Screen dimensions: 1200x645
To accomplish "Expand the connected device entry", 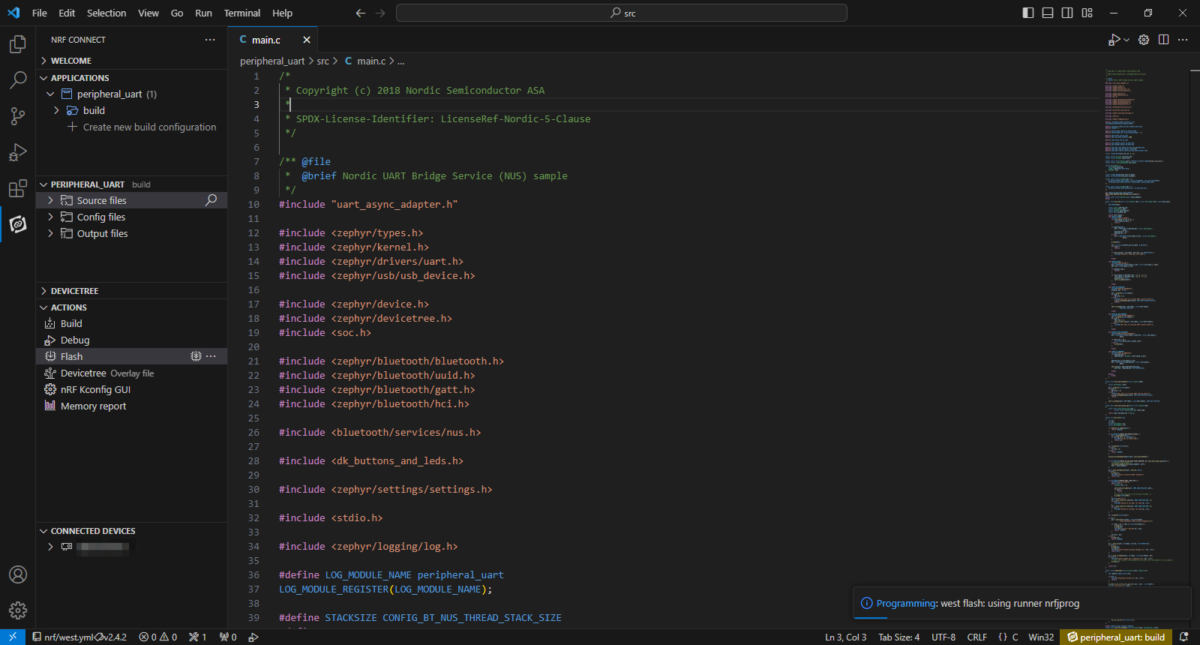I will (x=50, y=547).
